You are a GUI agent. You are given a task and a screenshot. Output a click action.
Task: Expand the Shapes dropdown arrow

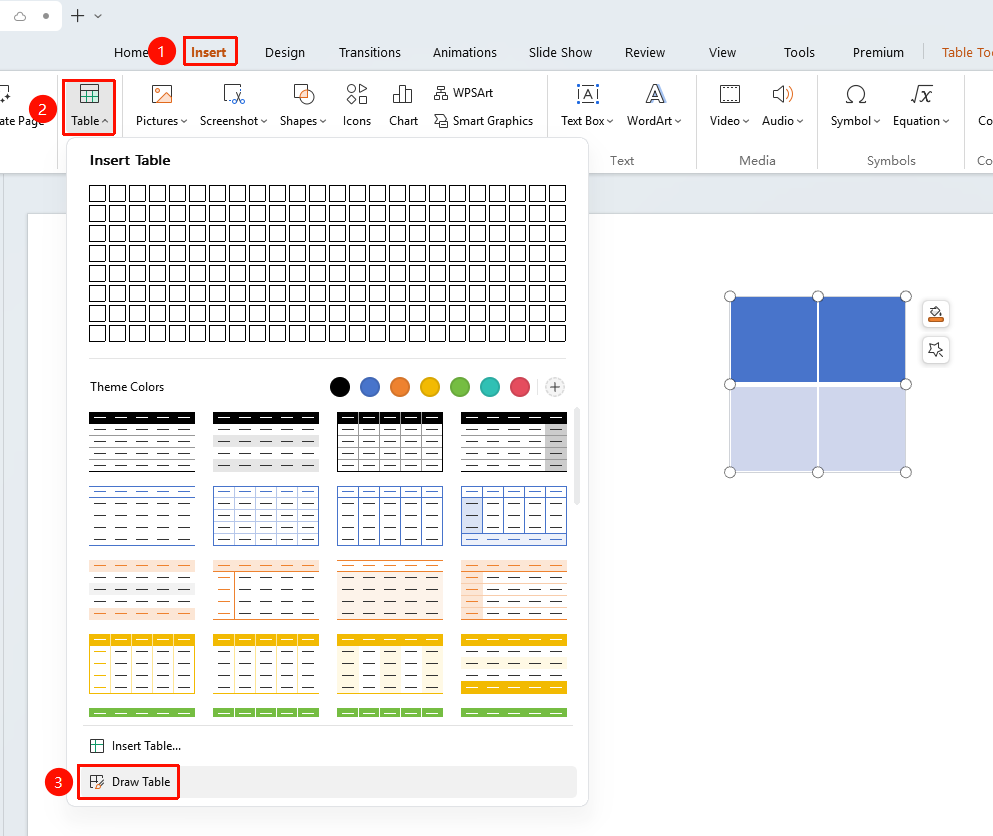pos(323,121)
